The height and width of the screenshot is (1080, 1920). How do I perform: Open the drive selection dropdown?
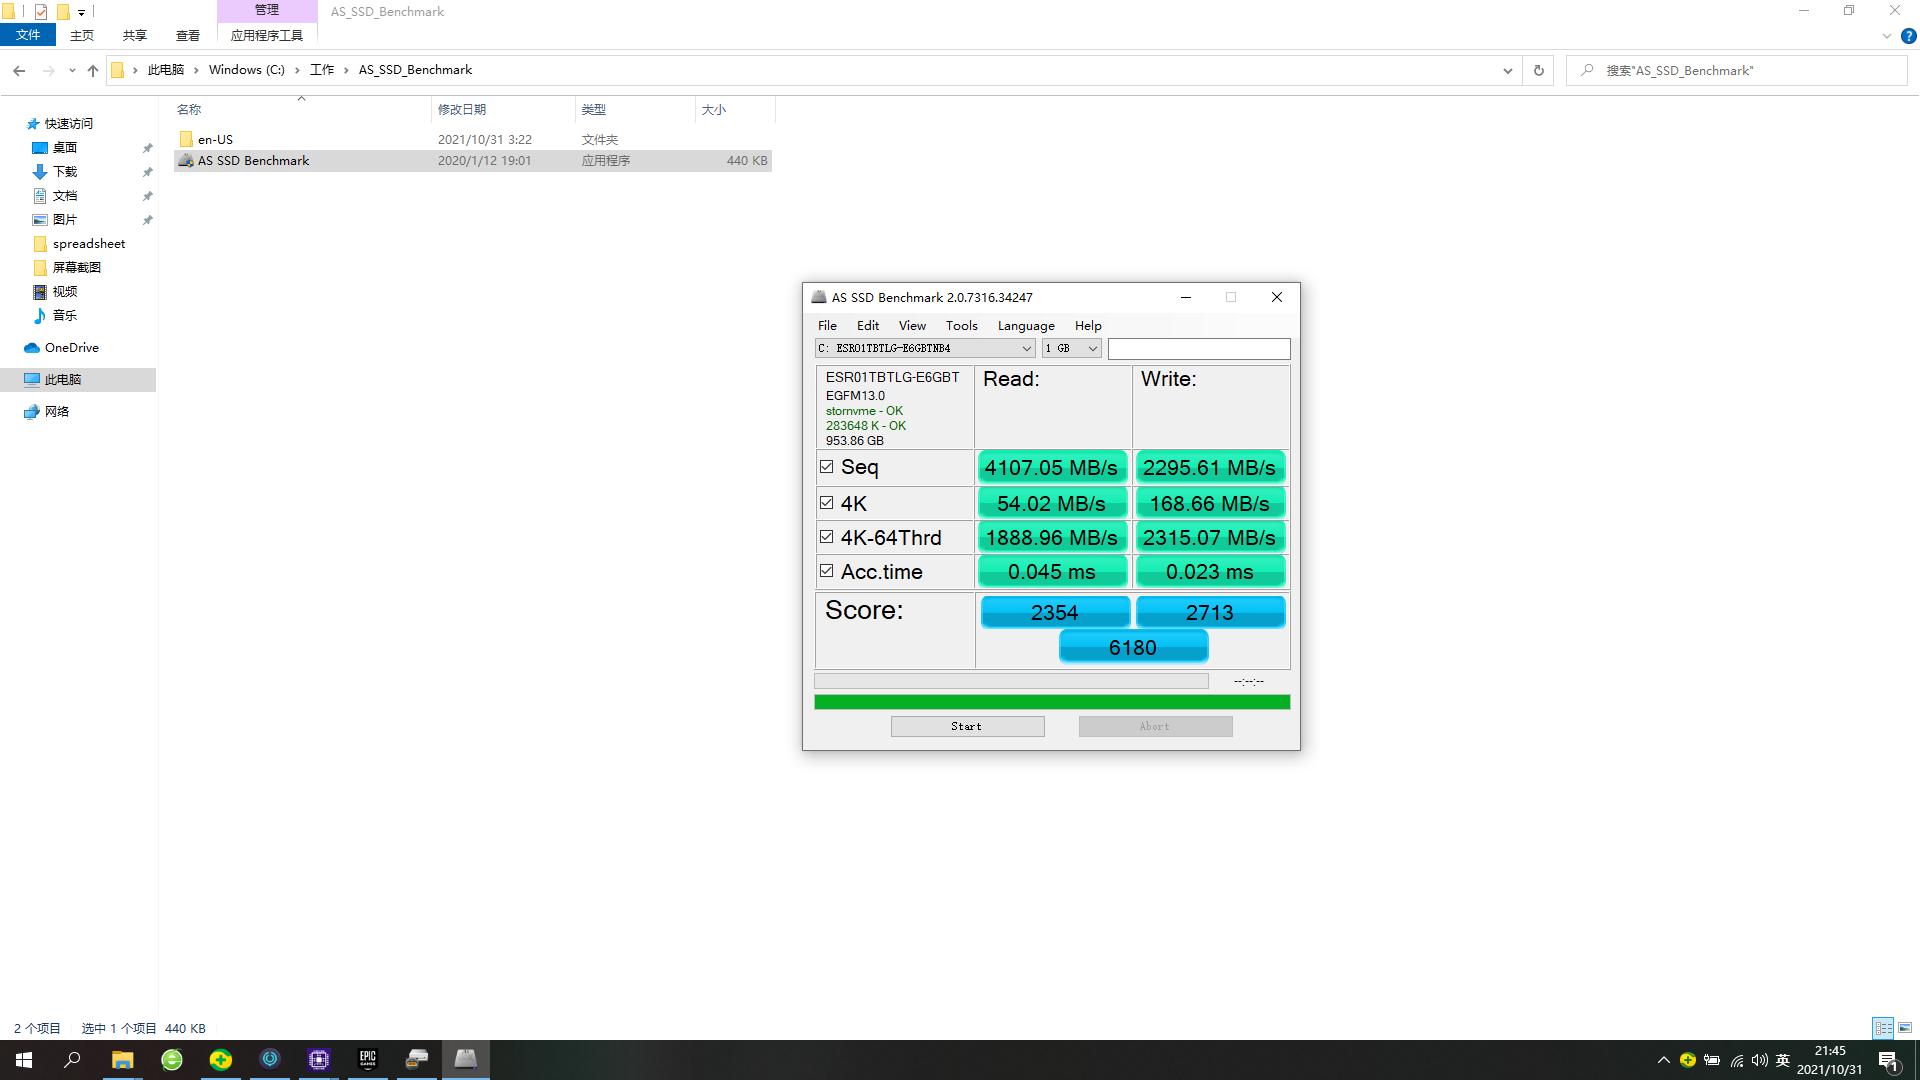[x=1026, y=348]
